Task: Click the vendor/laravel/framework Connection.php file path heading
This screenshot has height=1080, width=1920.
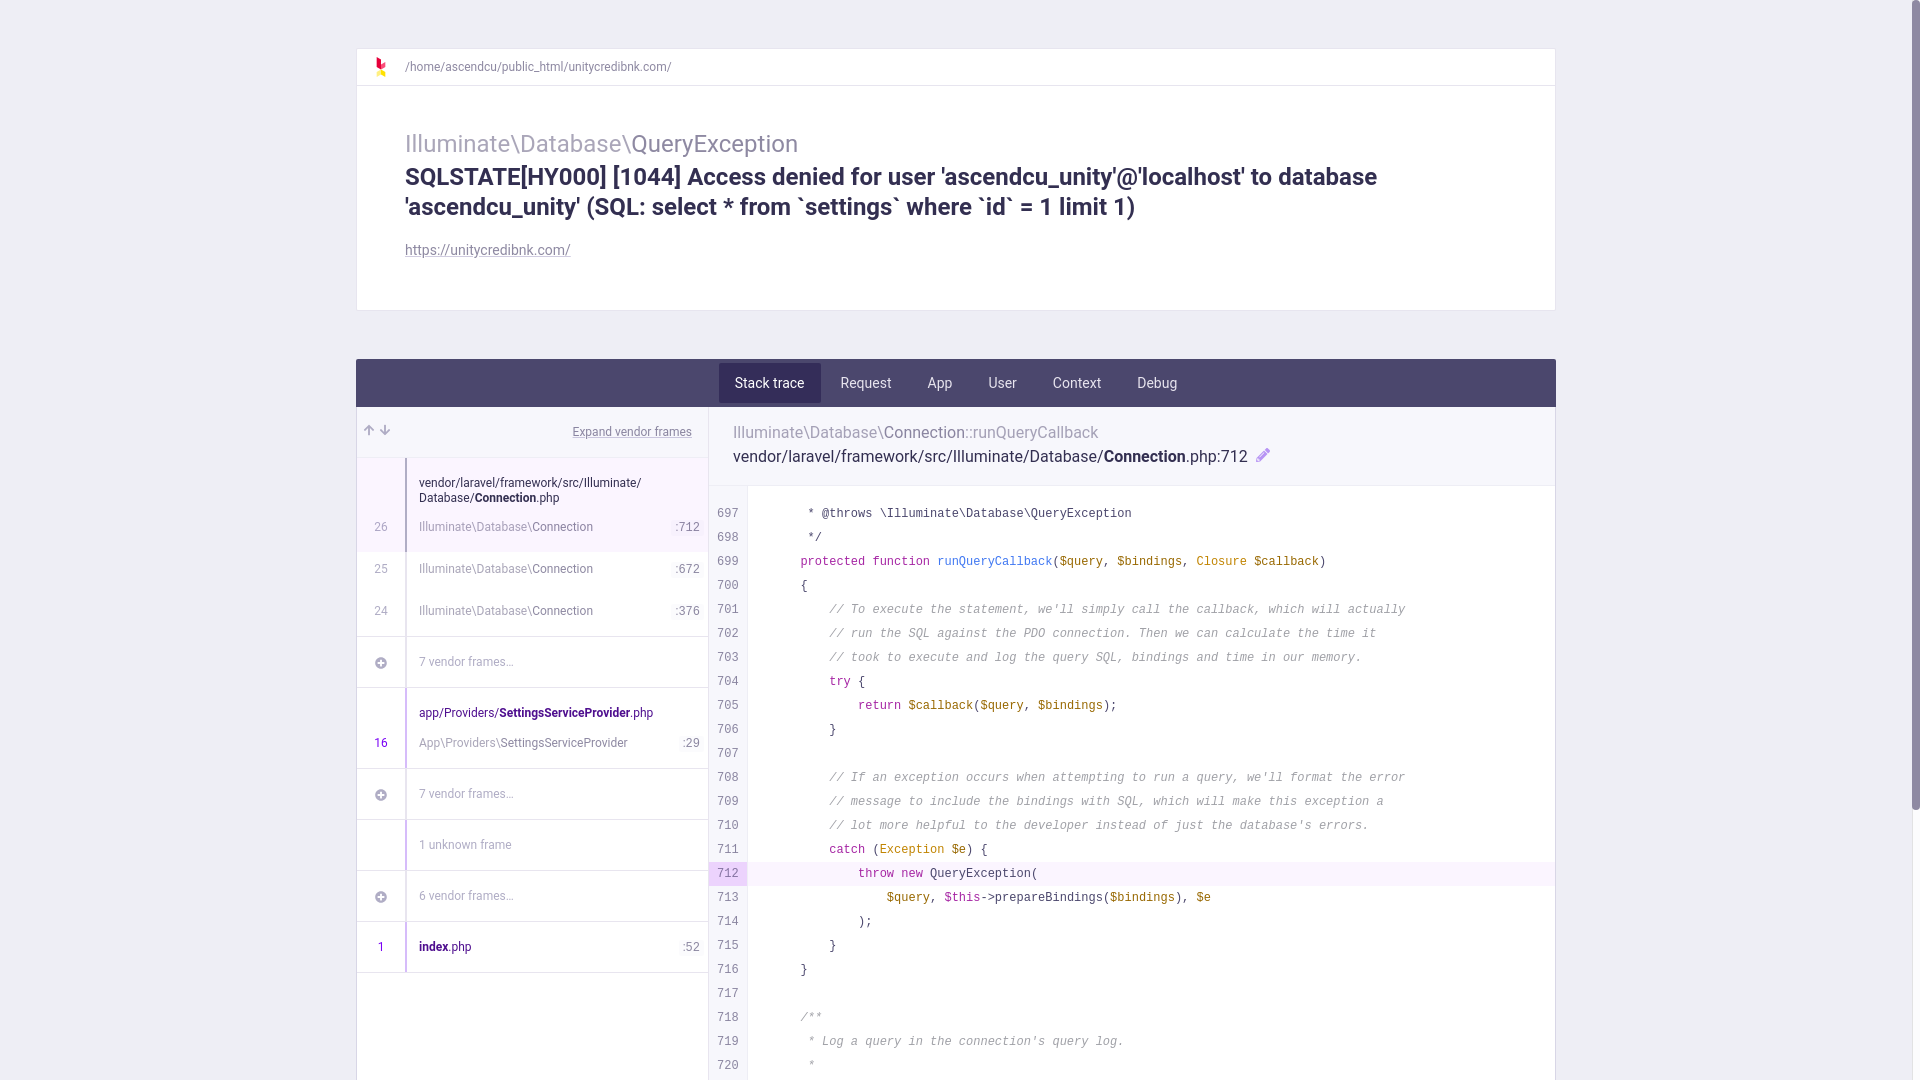Action: 990,457
